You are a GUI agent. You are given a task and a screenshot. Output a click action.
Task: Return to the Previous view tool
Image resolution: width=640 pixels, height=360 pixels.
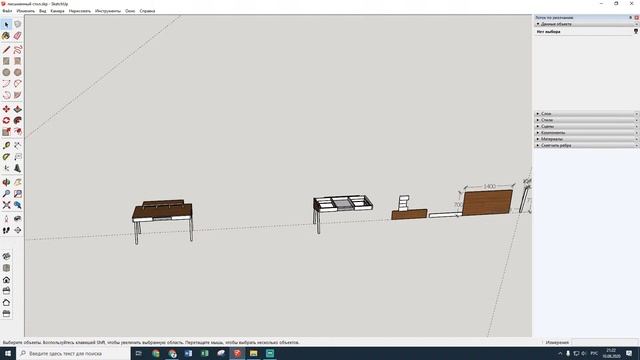coord(18,205)
